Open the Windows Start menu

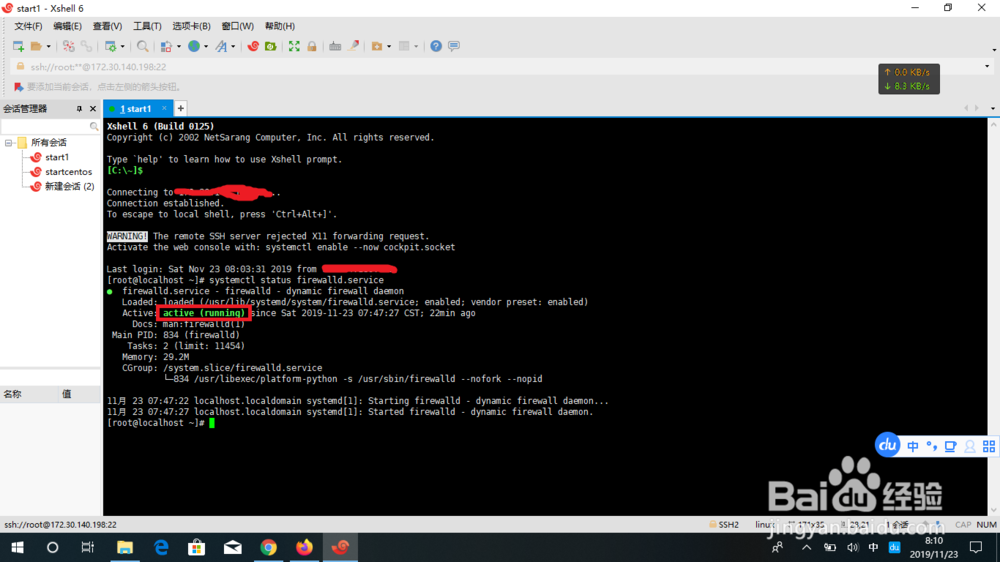tap(17, 547)
